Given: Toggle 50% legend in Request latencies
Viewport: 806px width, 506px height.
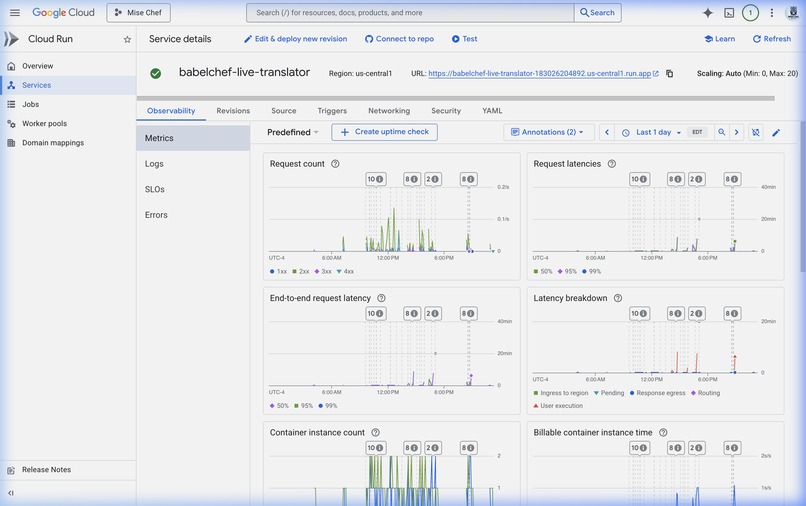Looking at the screenshot, I should (x=543, y=271).
